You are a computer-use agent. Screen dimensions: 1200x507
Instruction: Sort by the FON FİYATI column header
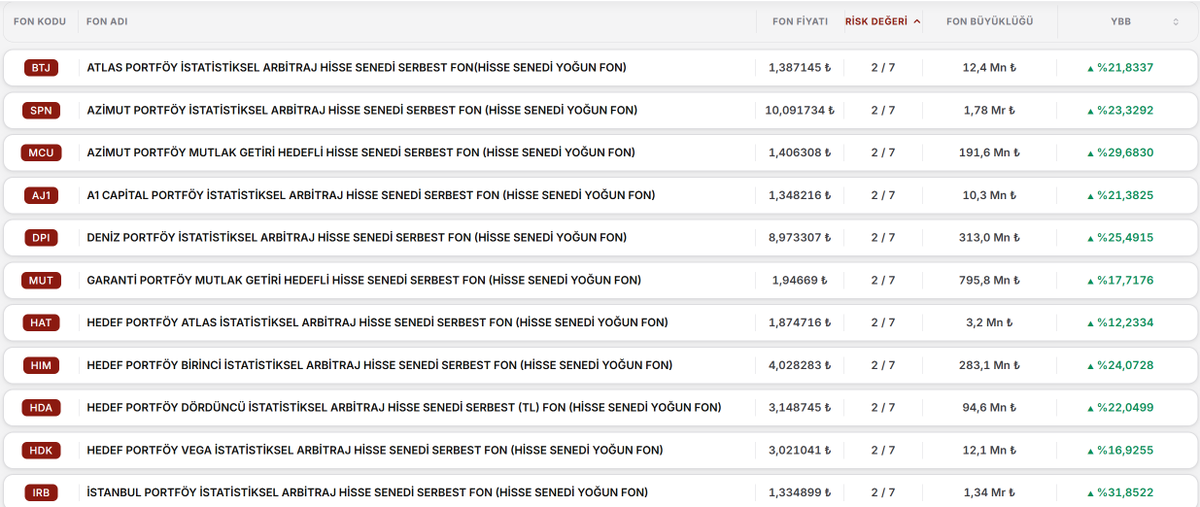coord(800,21)
